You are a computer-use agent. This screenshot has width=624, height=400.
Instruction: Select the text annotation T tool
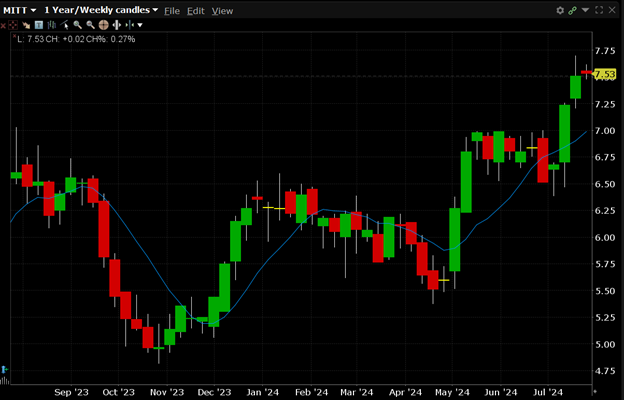coord(39,25)
